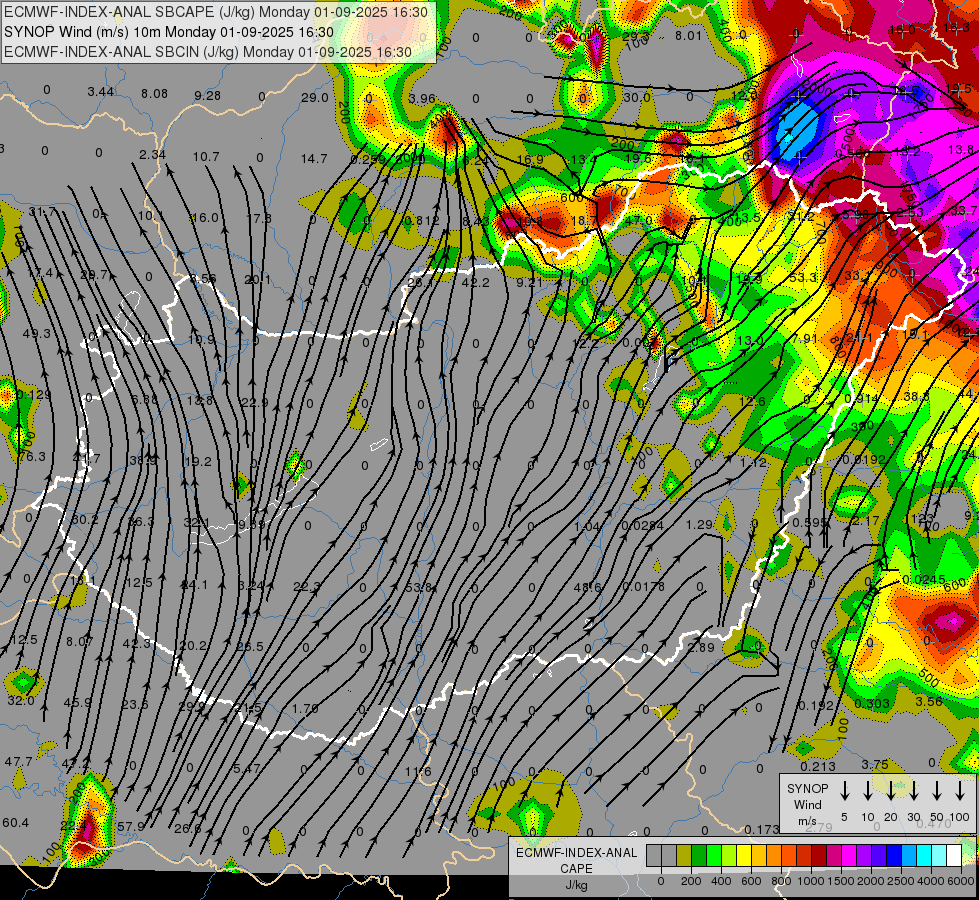Click the map value 7.91
The height and width of the screenshot is (900, 979).
(x=804, y=338)
